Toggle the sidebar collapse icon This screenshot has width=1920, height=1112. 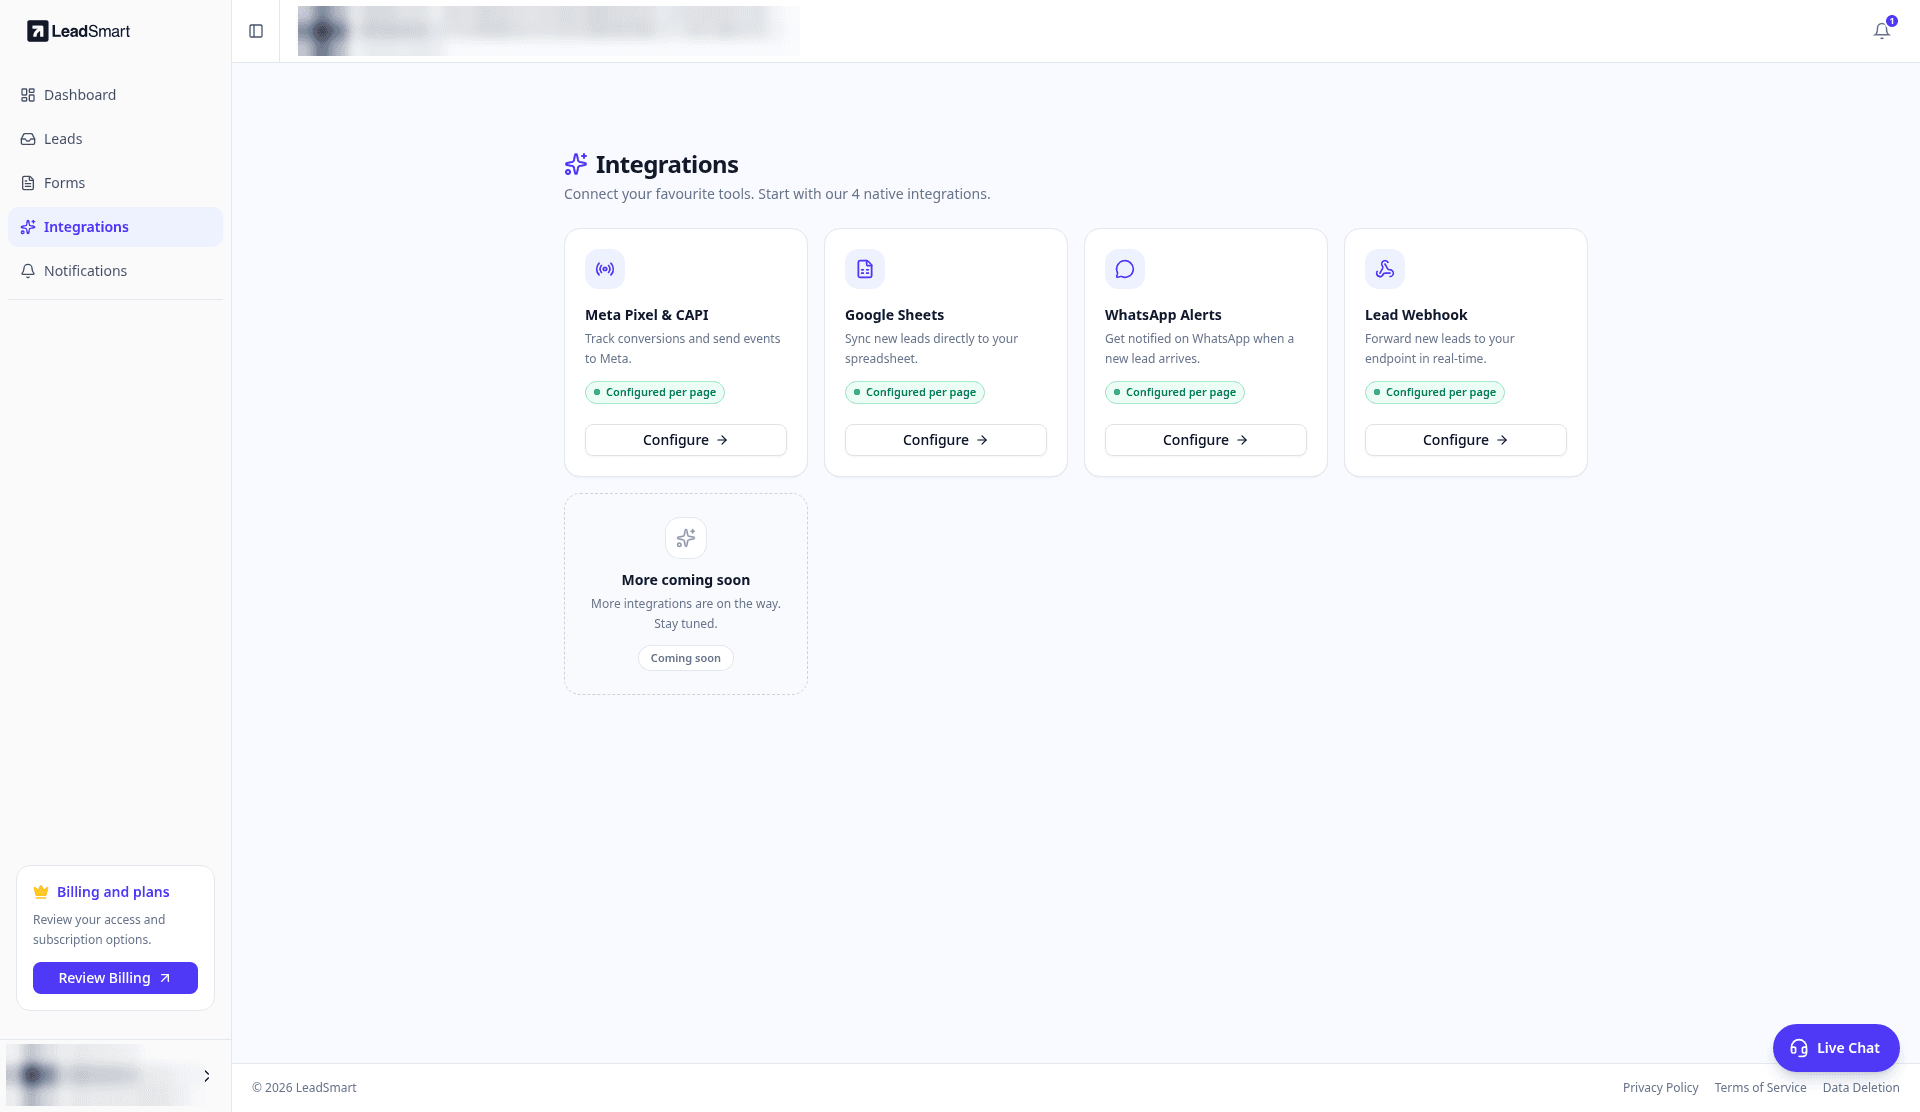click(256, 31)
